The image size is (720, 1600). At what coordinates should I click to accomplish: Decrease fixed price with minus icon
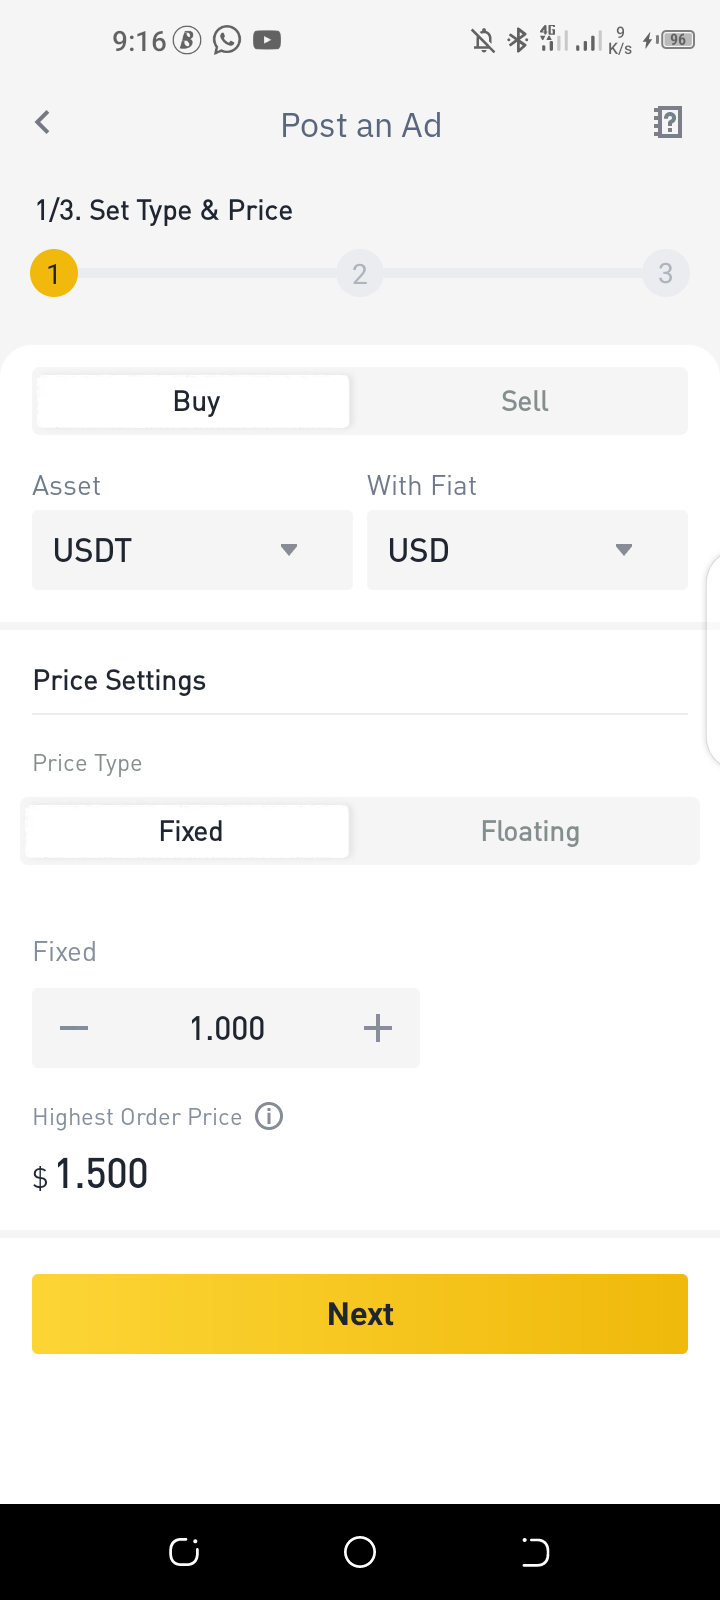click(x=74, y=1028)
